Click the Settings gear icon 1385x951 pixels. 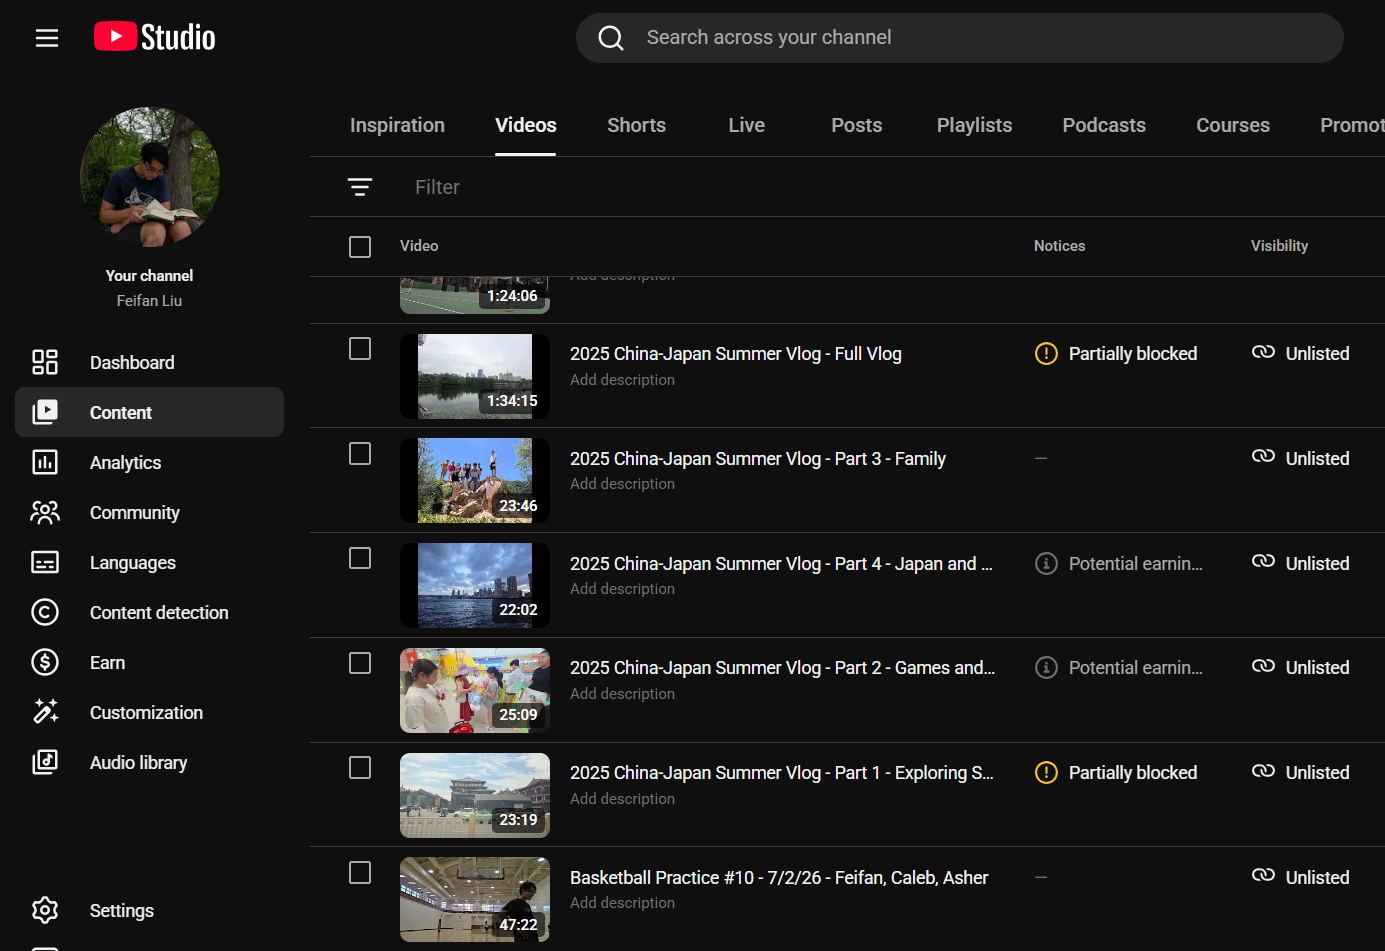pyautogui.click(x=45, y=910)
